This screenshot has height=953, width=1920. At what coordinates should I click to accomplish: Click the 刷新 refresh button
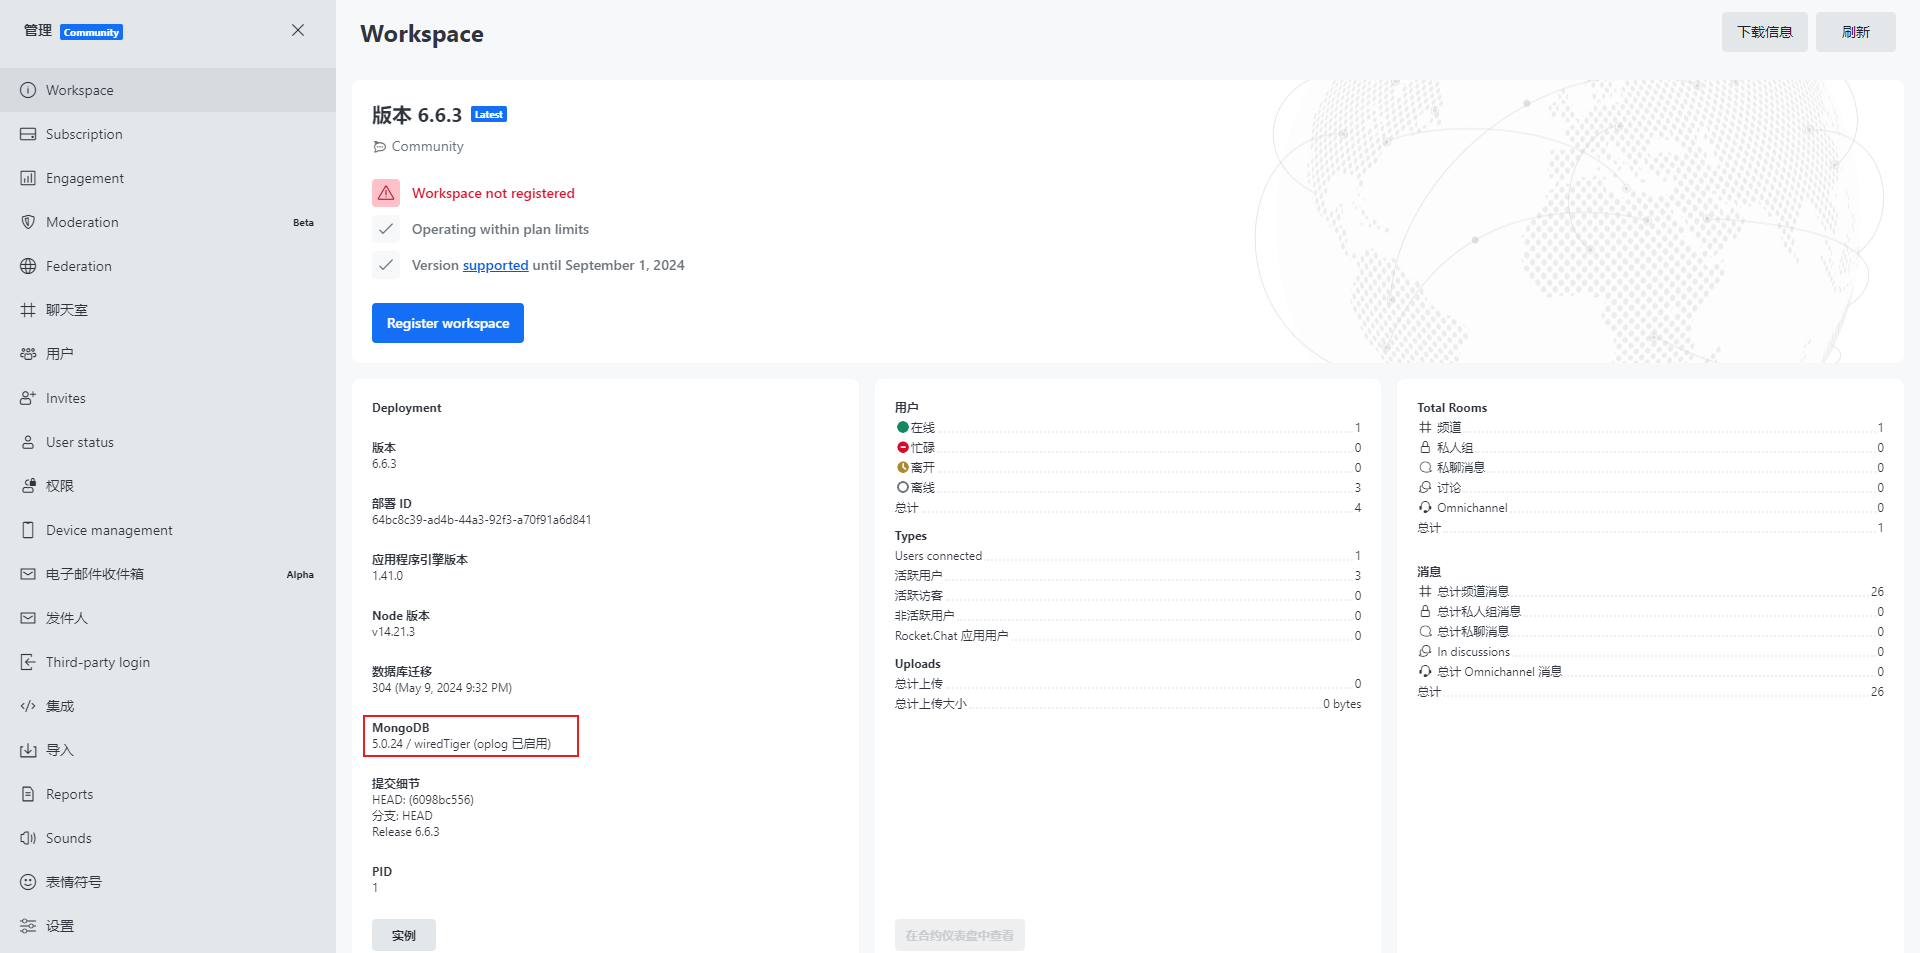(1855, 32)
